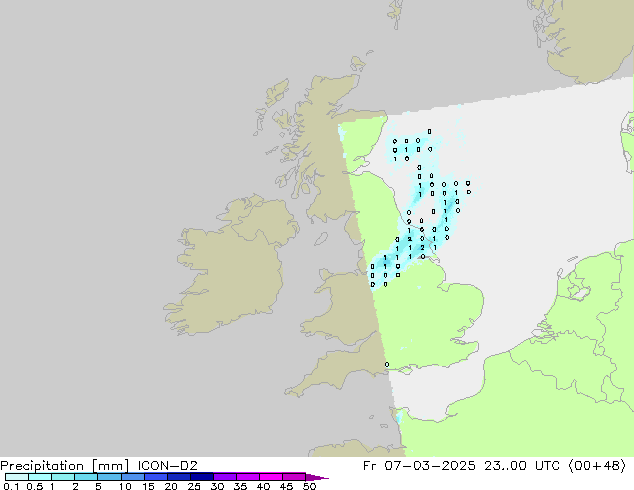The width and height of the screenshot is (634, 490).
Task: Select the 25–30 mm dark blue swatch
Action: coord(201,477)
